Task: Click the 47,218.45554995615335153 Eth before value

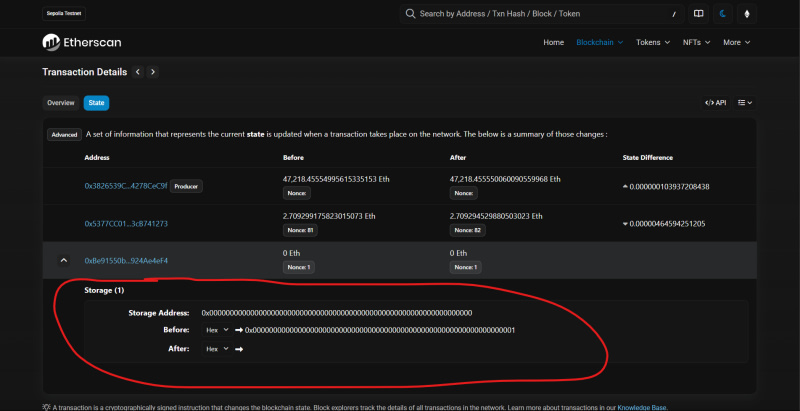Action: (336, 179)
